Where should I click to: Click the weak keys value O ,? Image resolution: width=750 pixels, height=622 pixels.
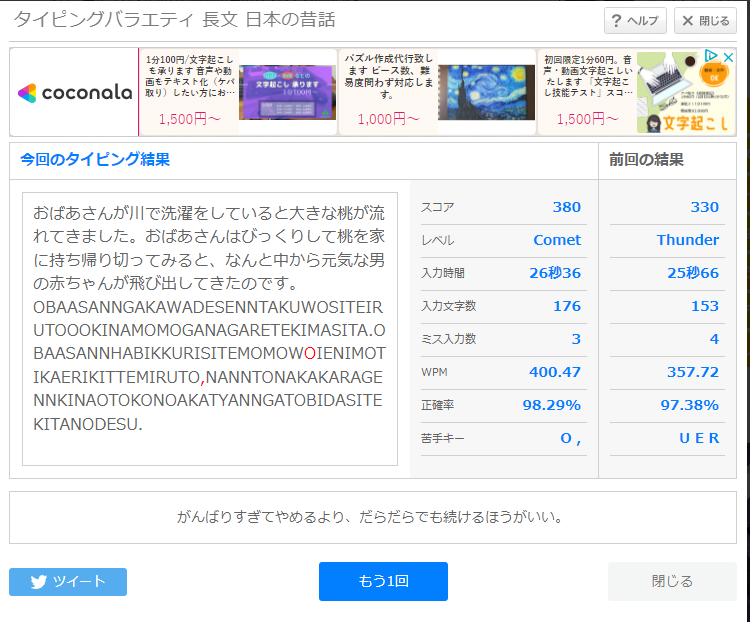(x=571, y=438)
